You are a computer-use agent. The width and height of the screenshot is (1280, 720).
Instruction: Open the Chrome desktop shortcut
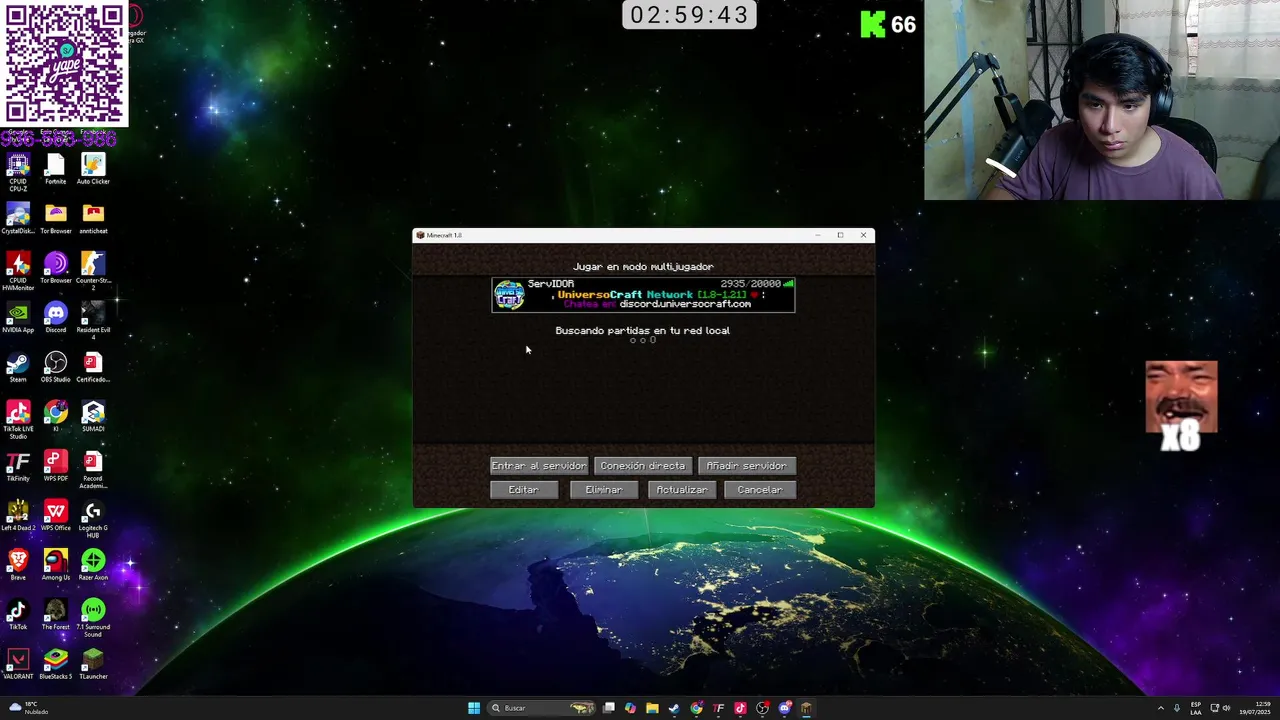click(x=56, y=417)
